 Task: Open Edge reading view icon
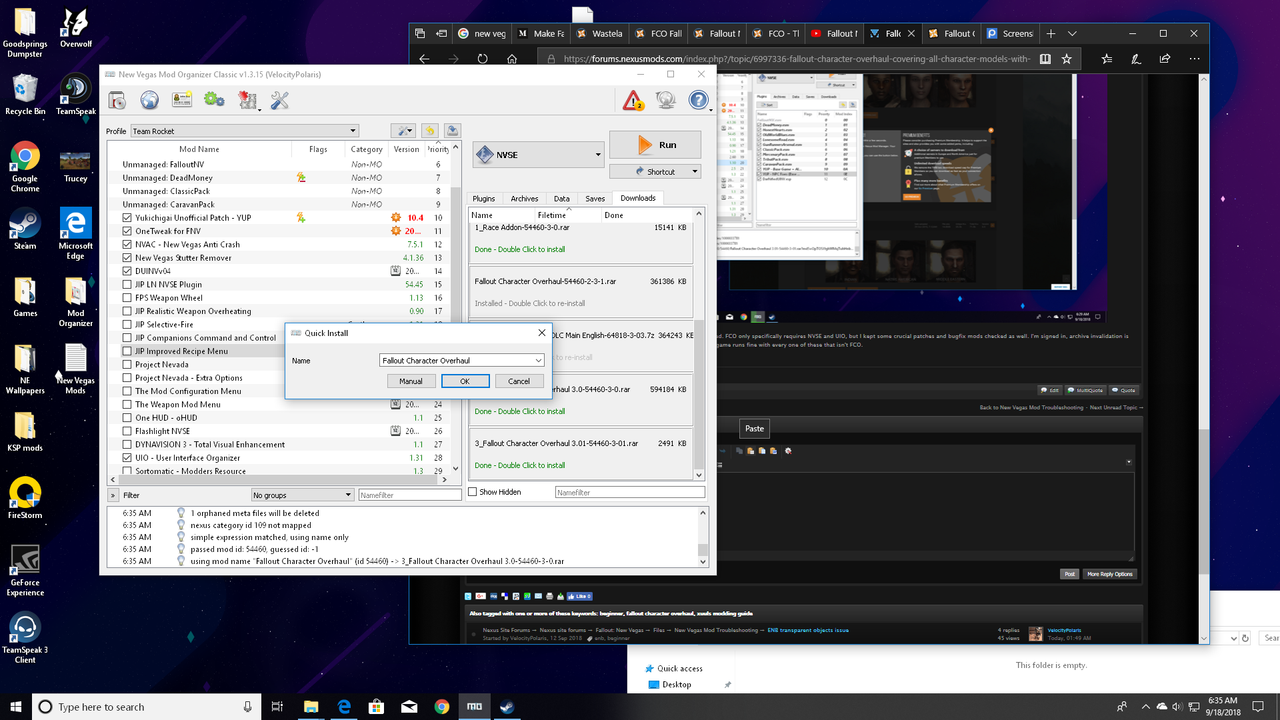1045,59
